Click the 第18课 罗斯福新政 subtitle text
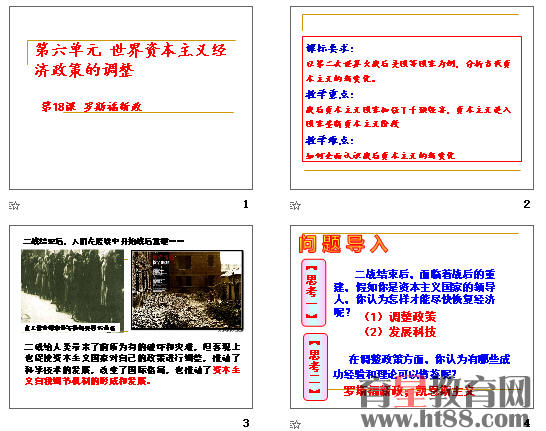This screenshot has width=546, height=431. pyautogui.click(x=92, y=107)
